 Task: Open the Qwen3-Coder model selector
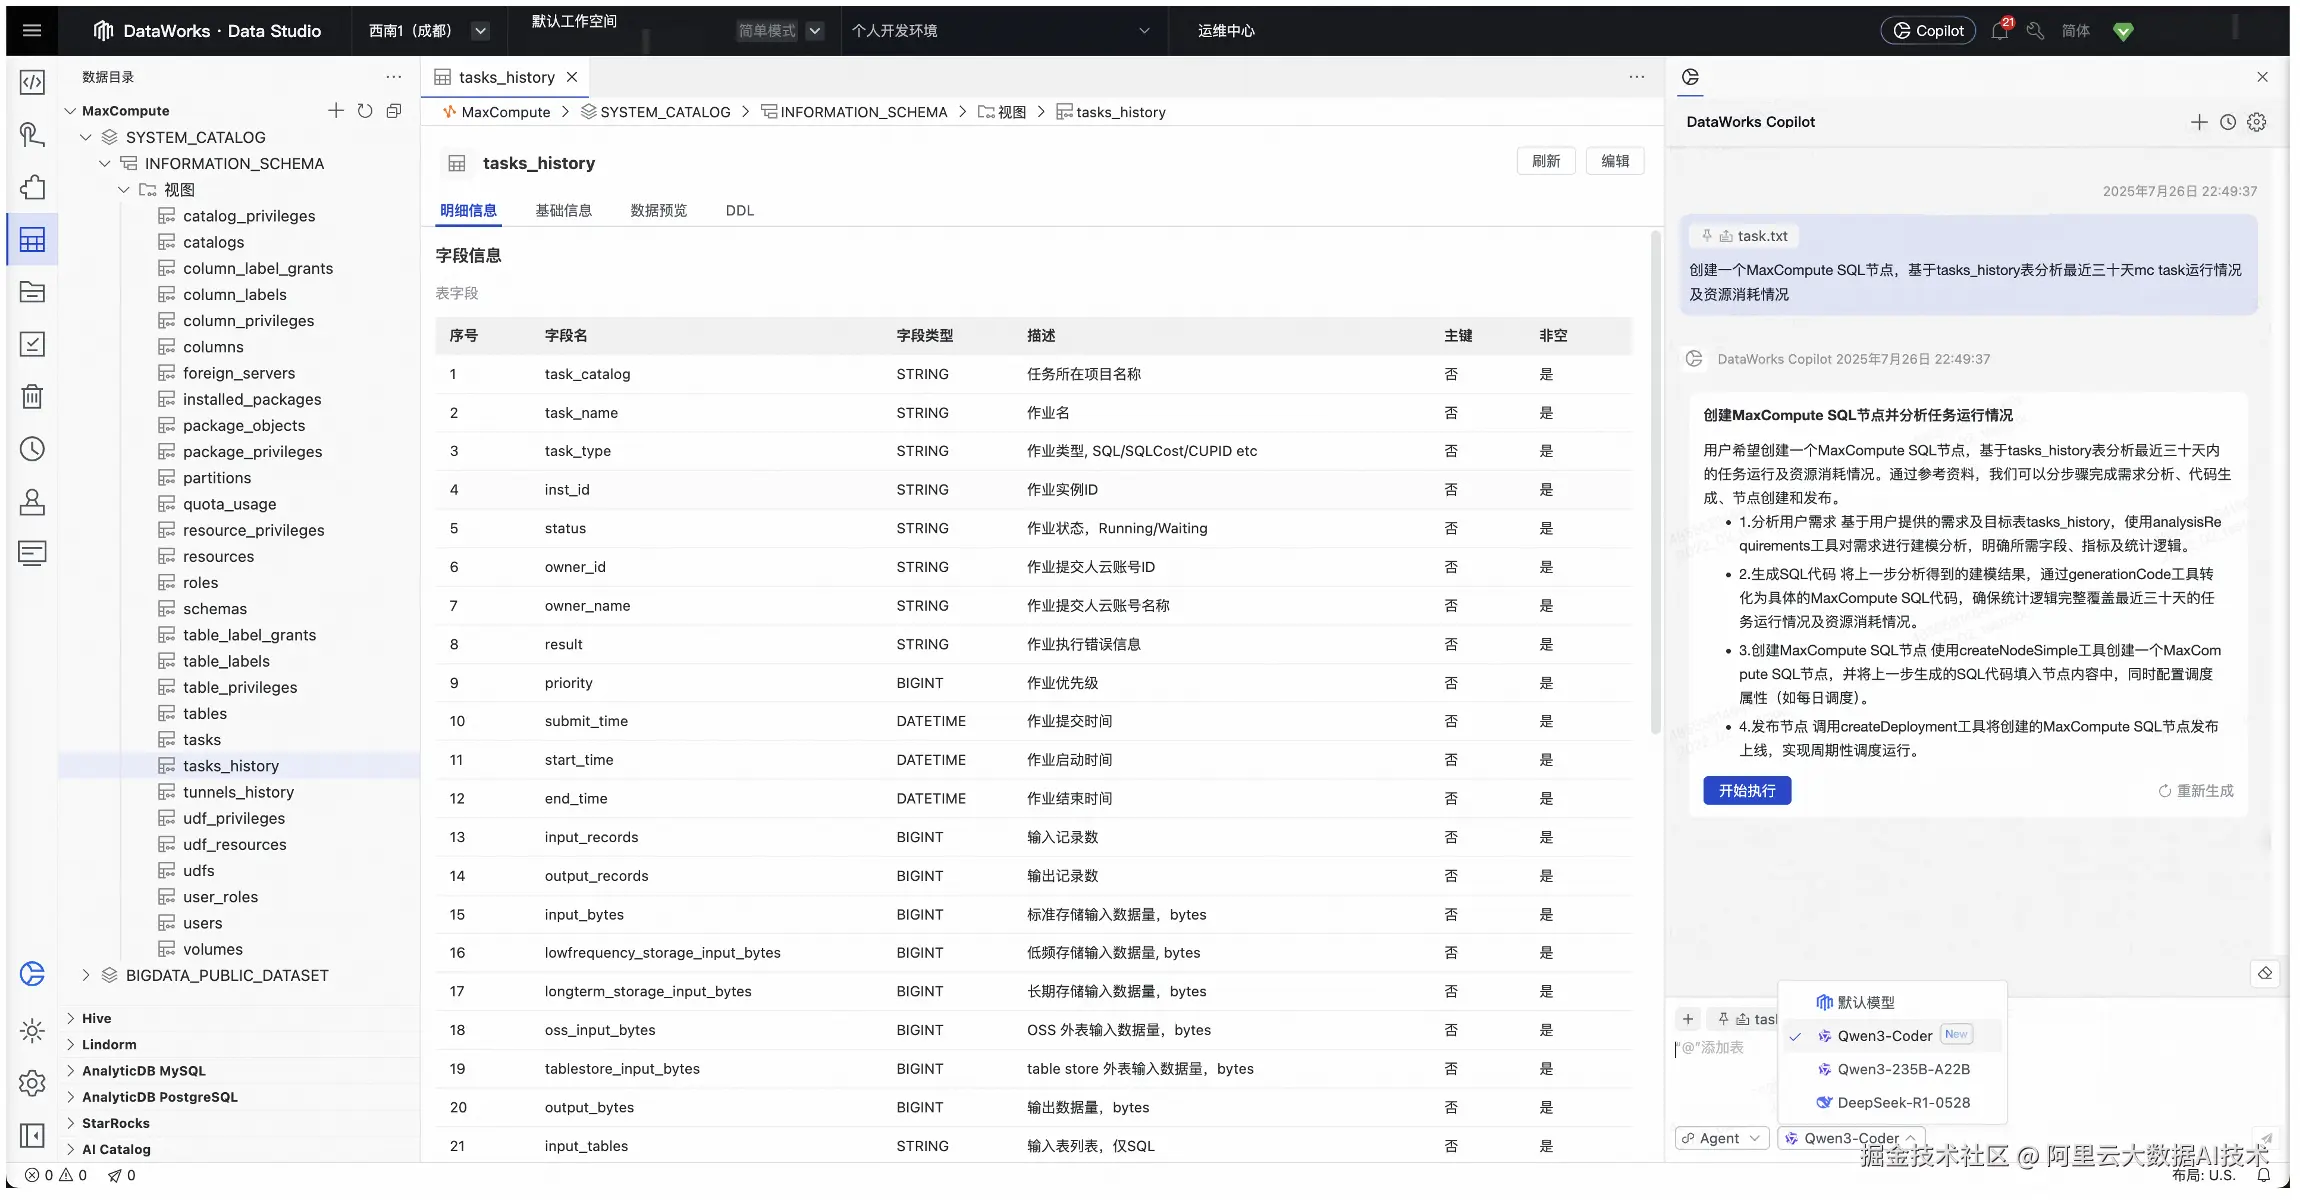pyautogui.click(x=1851, y=1138)
